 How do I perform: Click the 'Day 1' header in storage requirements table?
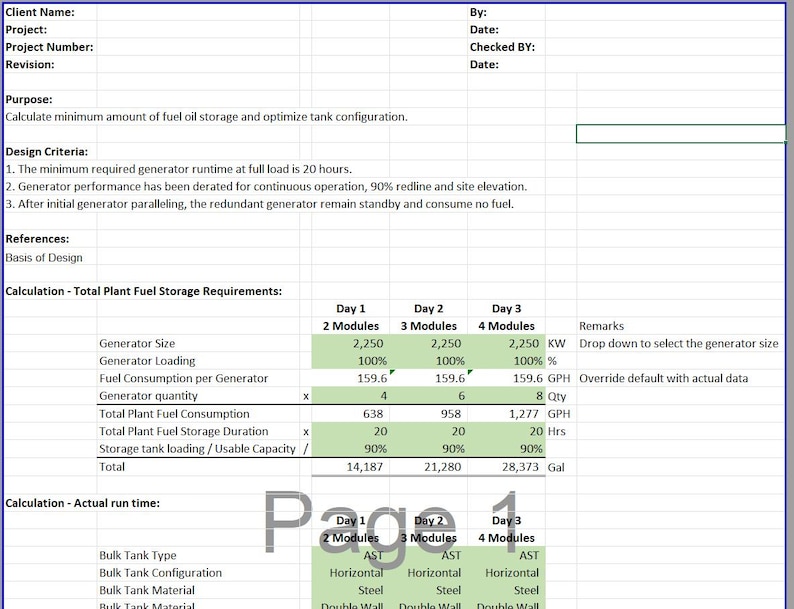[x=351, y=309]
